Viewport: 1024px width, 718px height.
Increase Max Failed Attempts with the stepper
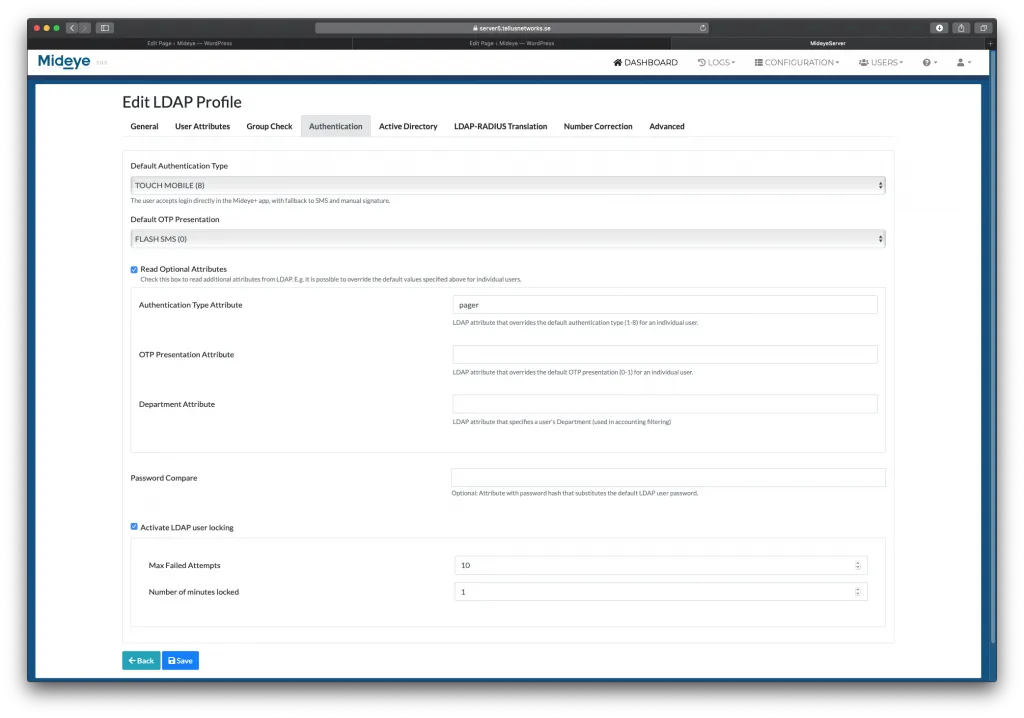(x=857, y=562)
